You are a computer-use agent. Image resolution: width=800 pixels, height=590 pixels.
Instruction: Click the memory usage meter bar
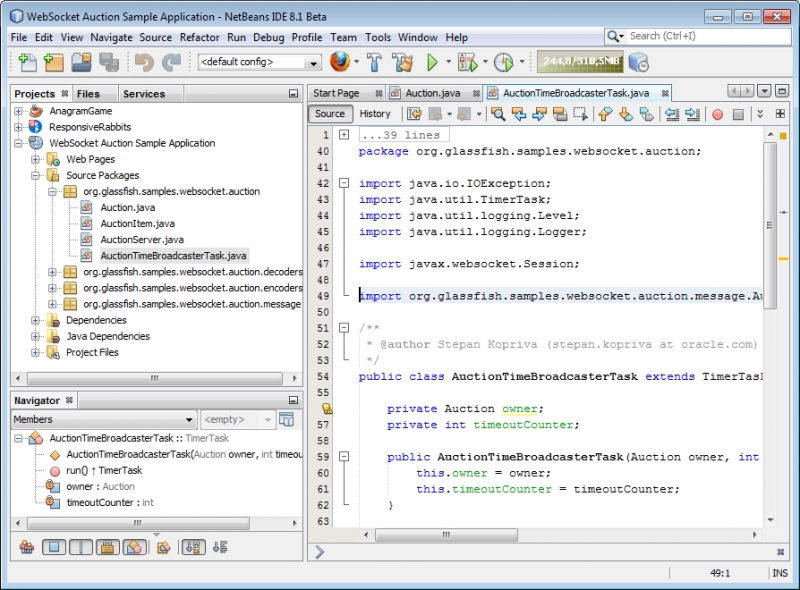pos(580,62)
